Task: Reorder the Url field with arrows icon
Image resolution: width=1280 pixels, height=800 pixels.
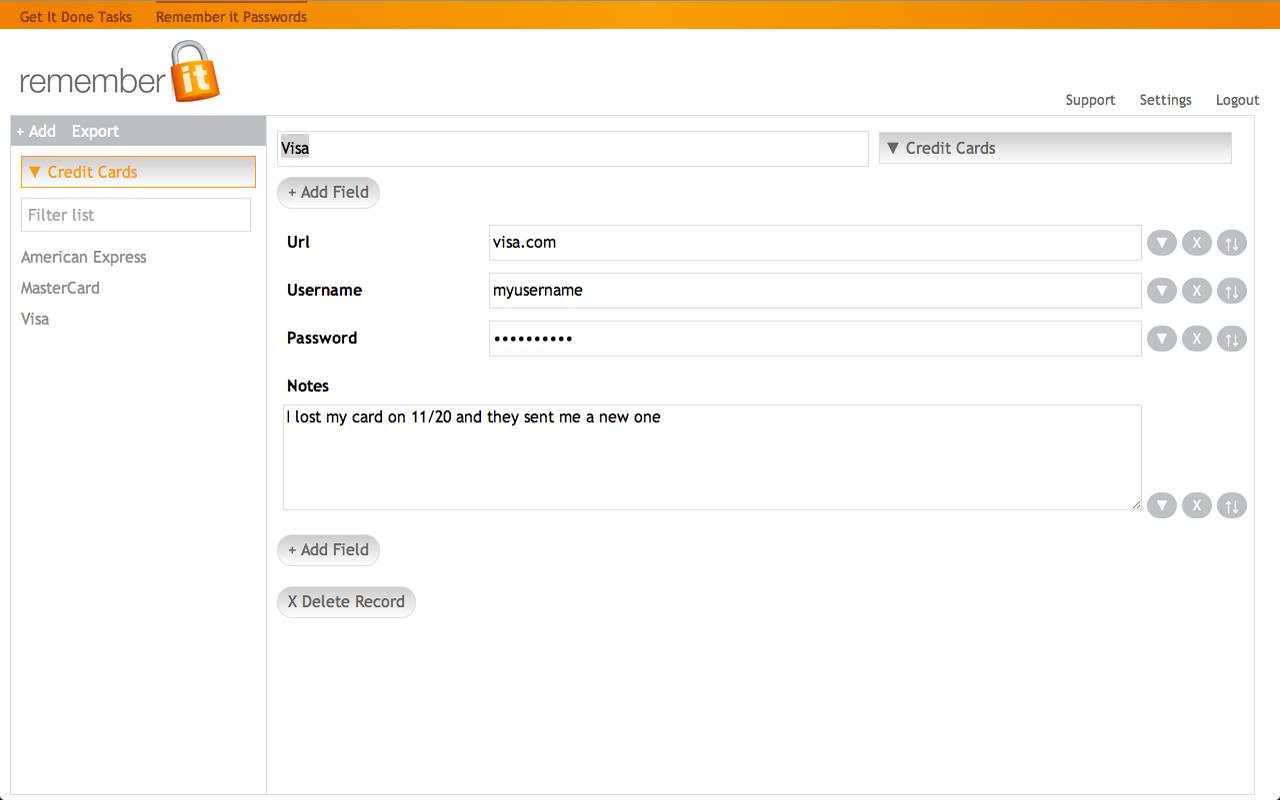Action: click(1231, 243)
